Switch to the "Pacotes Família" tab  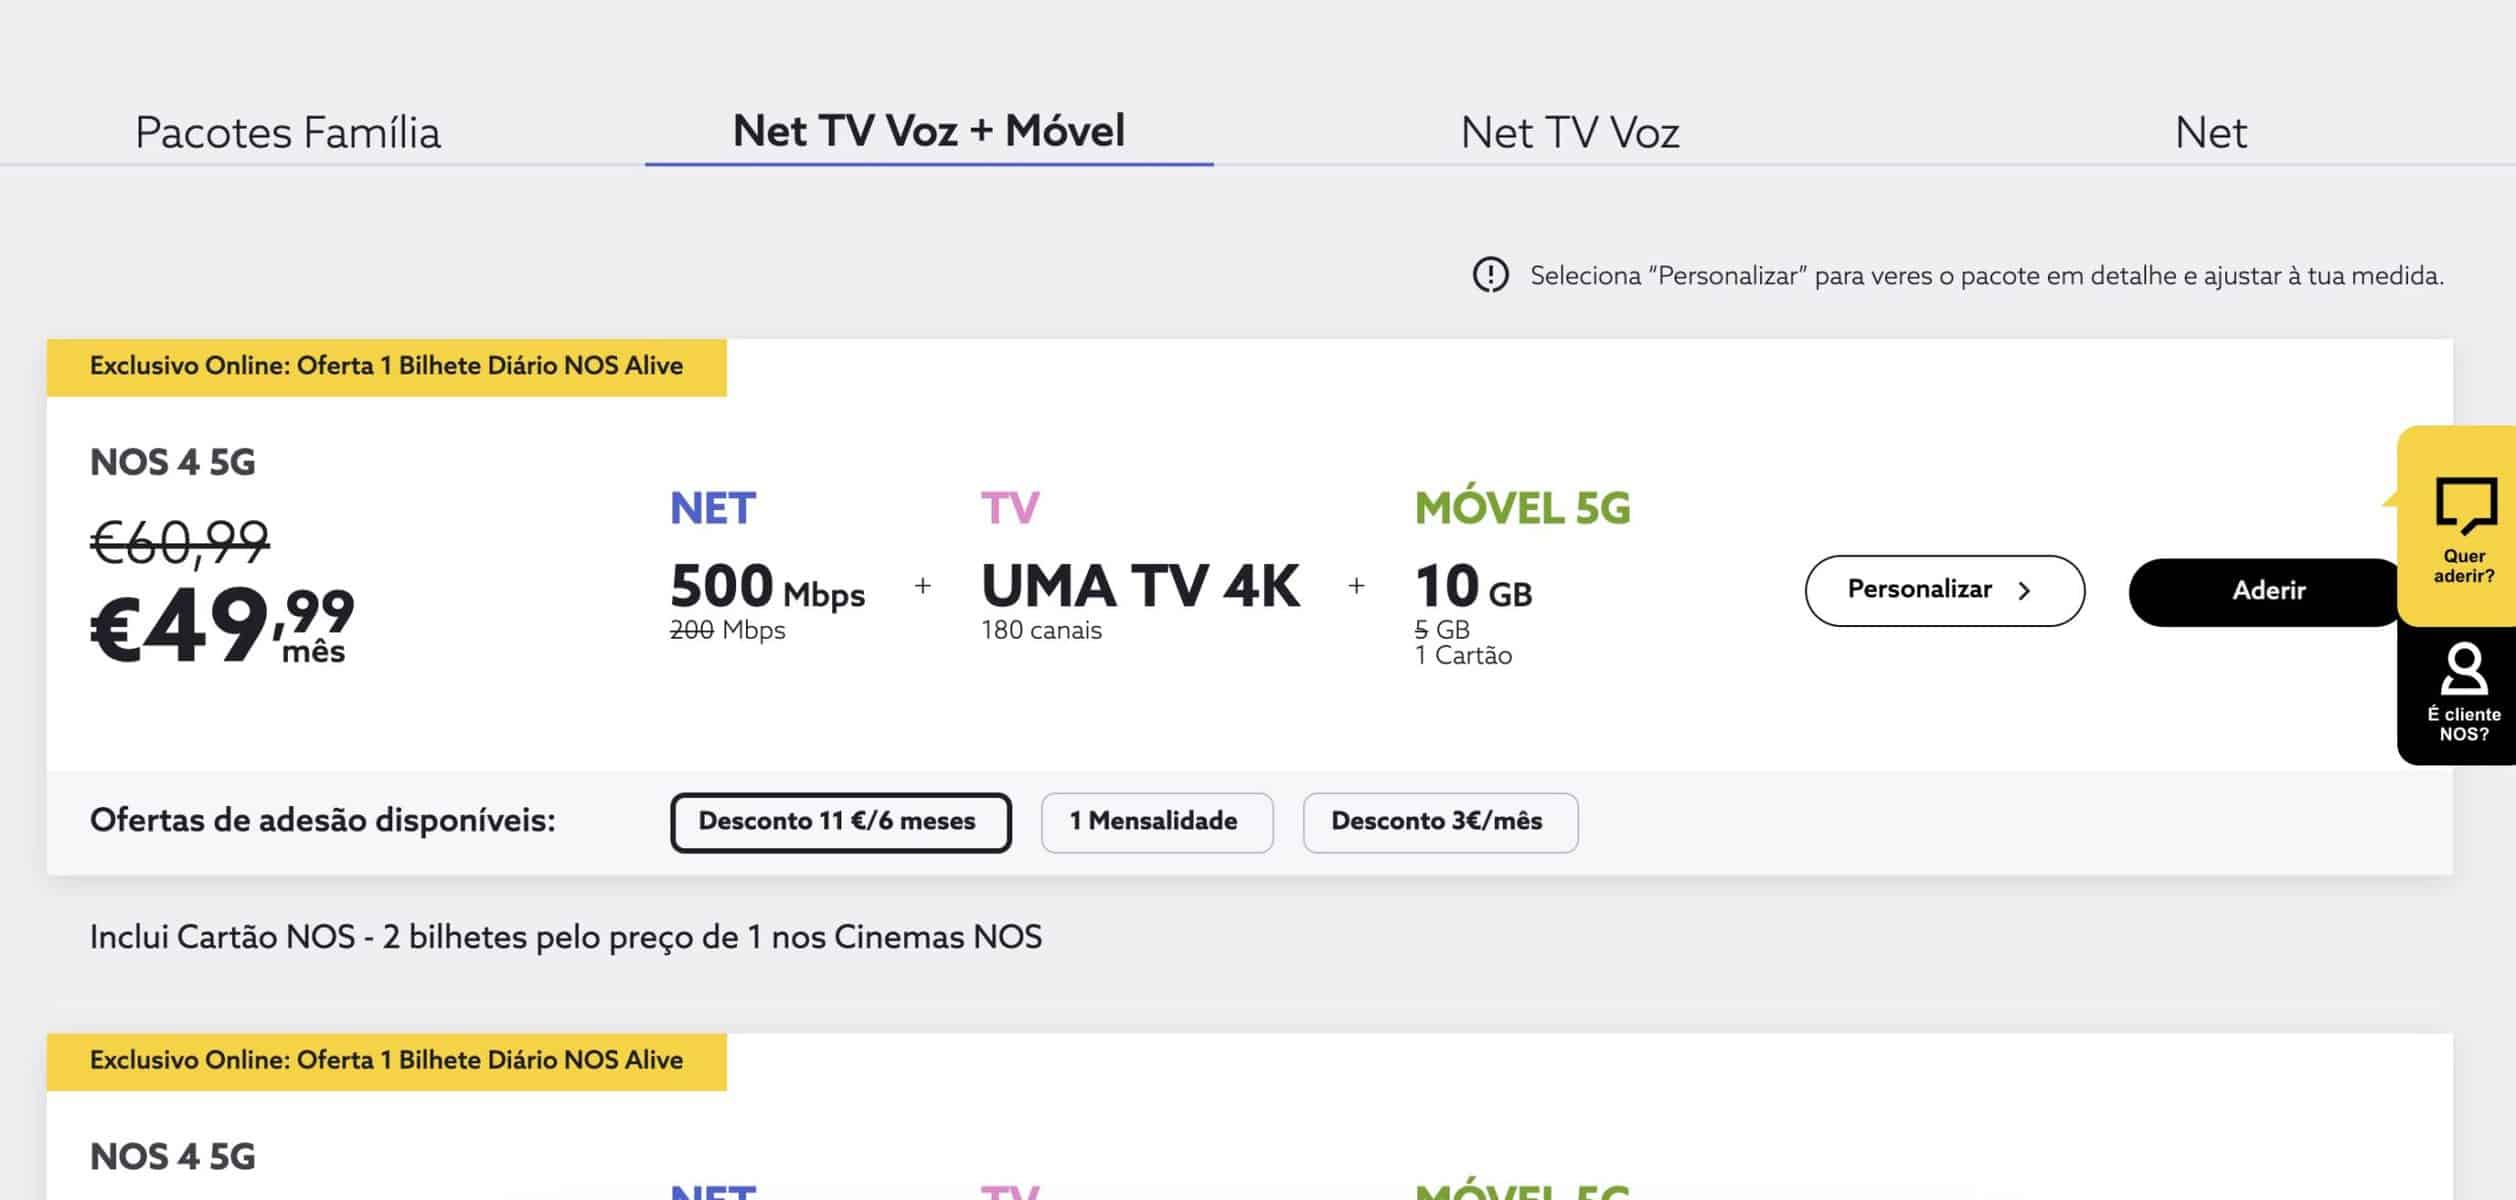click(x=287, y=130)
